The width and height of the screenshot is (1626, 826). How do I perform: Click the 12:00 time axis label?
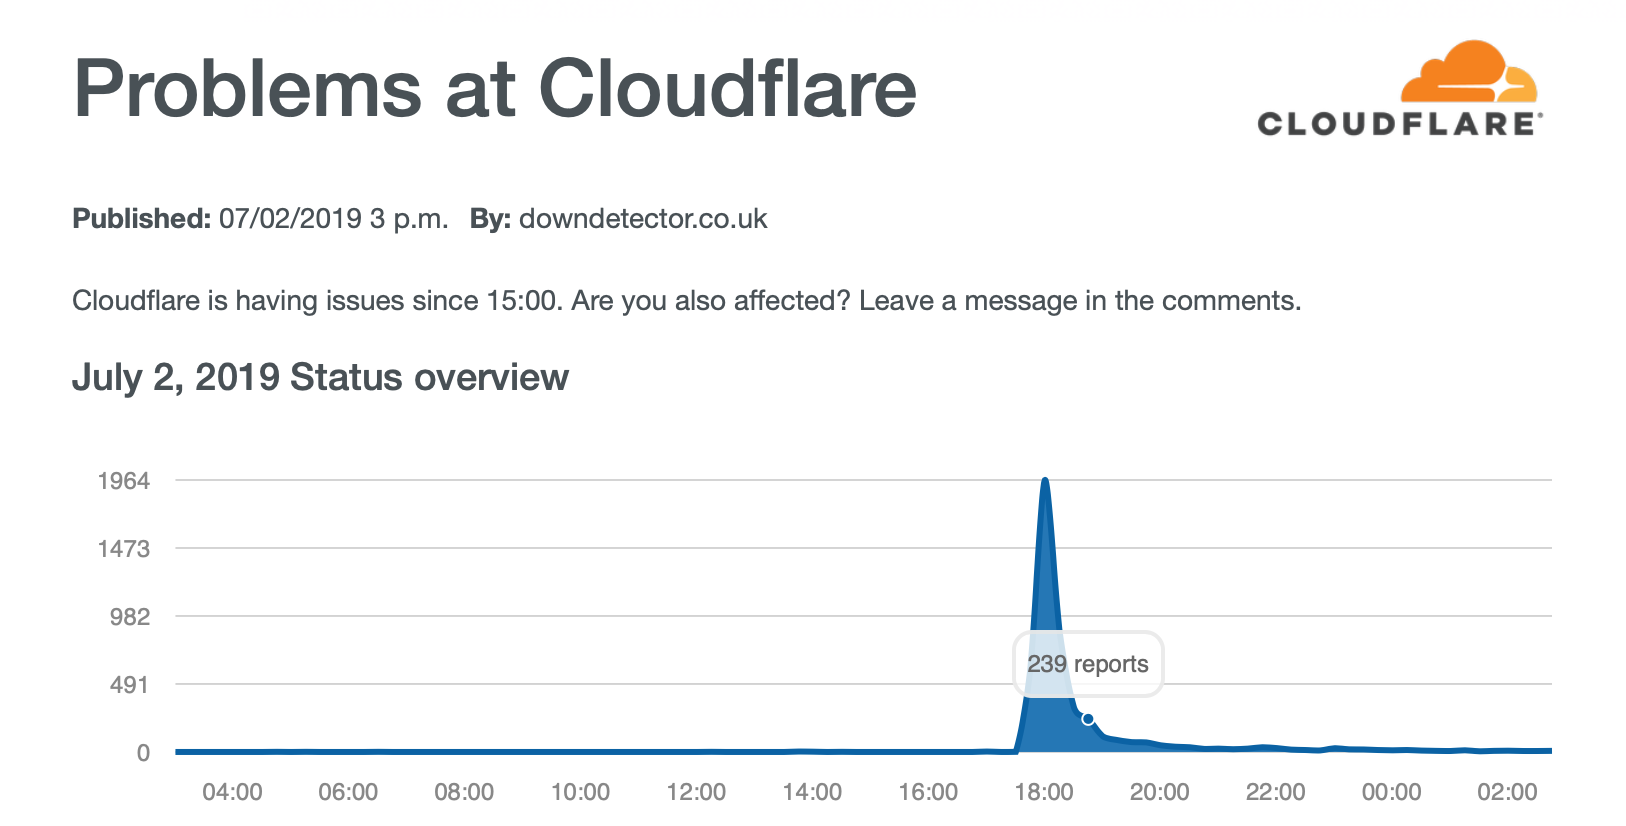[x=696, y=792]
